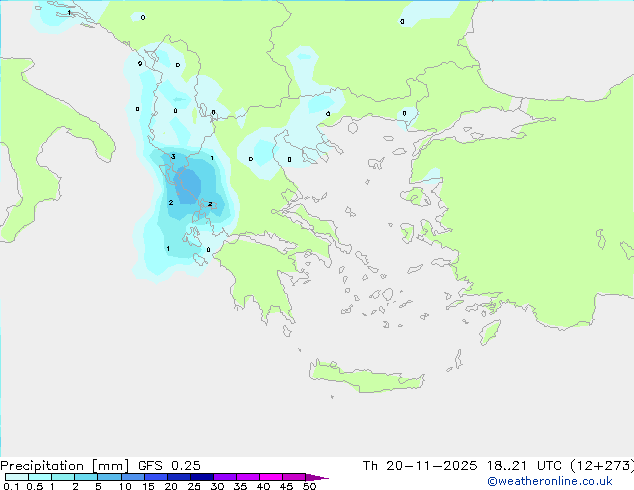The height and width of the screenshot is (490, 634).
Task: Click the '18..21 UTC' time range text
Action: pyautogui.click(x=524, y=466)
